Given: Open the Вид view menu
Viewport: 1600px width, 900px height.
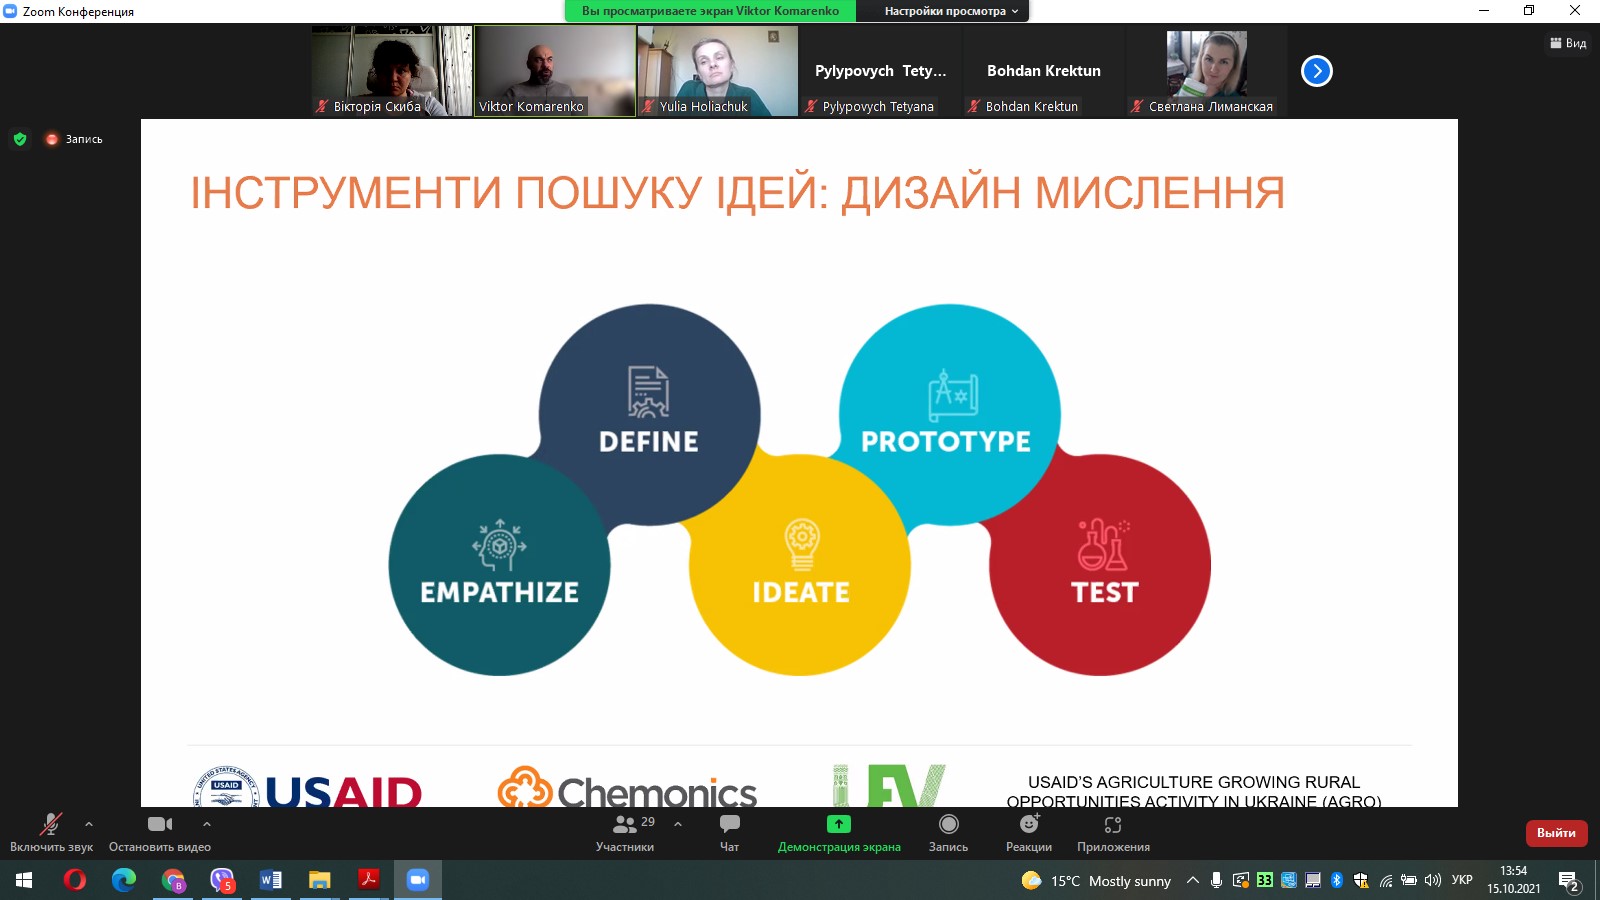Looking at the screenshot, I should (1568, 43).
